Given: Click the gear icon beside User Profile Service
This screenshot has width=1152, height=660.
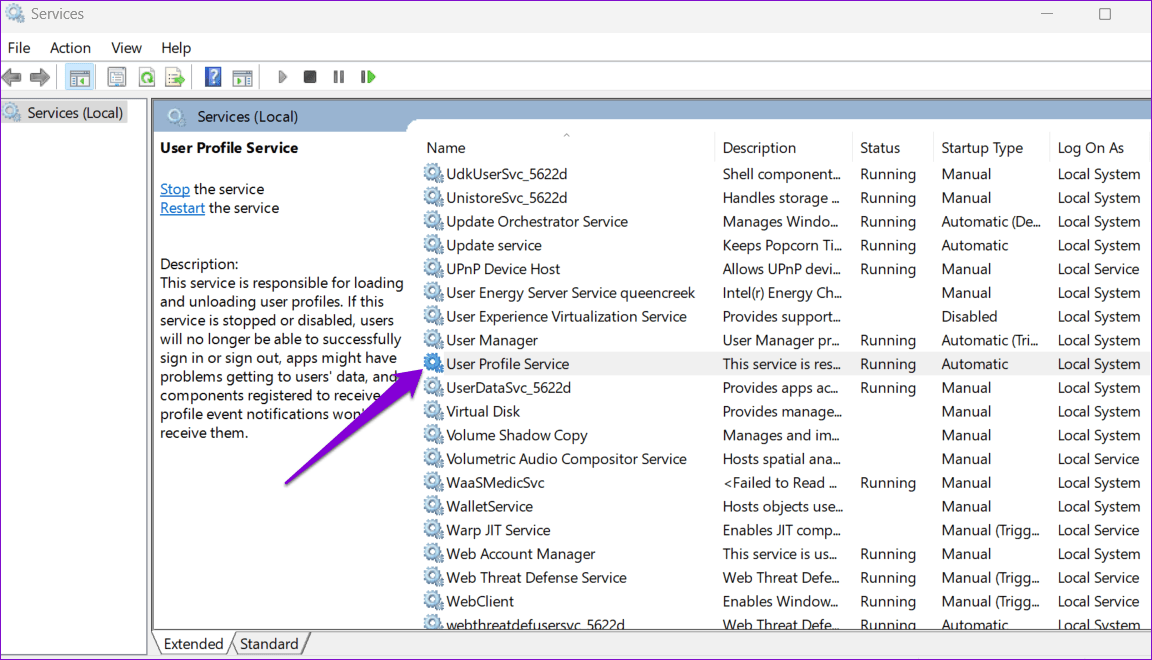Looking at the screenshot, I should (x=433, y=363).
